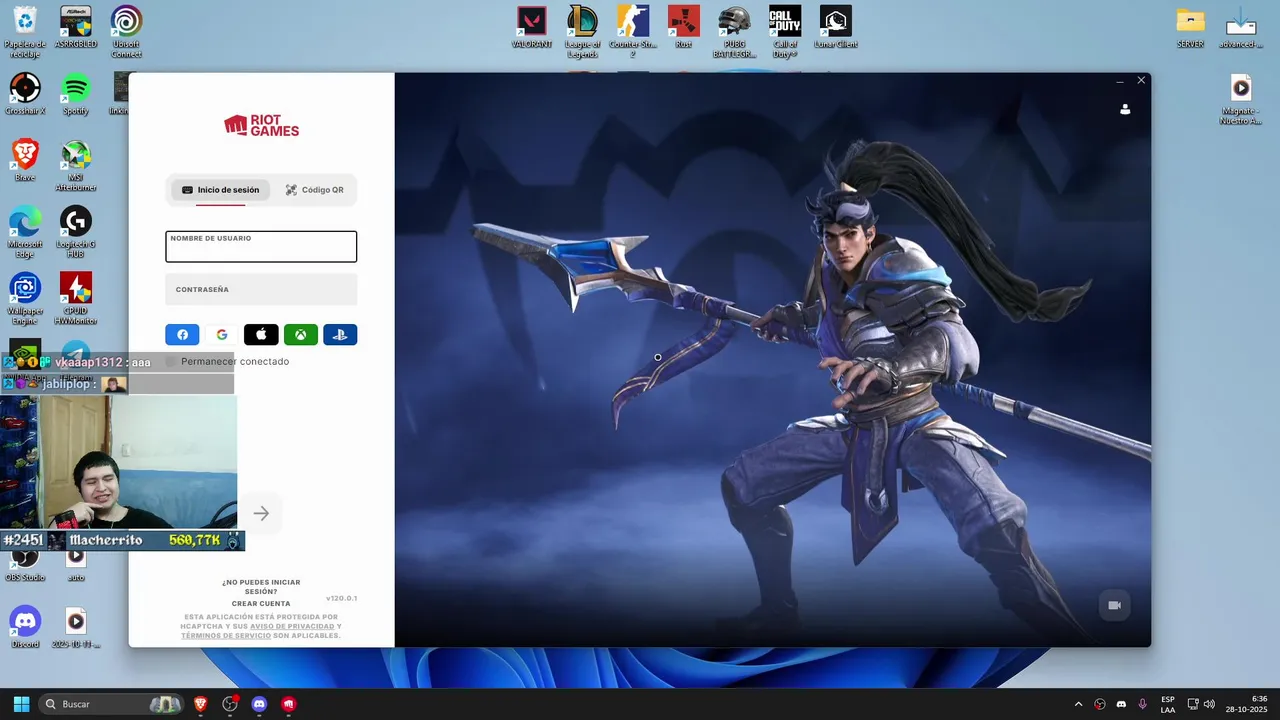Select the SERVER folder on desktop
Screen dimensions: 1280x720
[x=1190, y=28]
